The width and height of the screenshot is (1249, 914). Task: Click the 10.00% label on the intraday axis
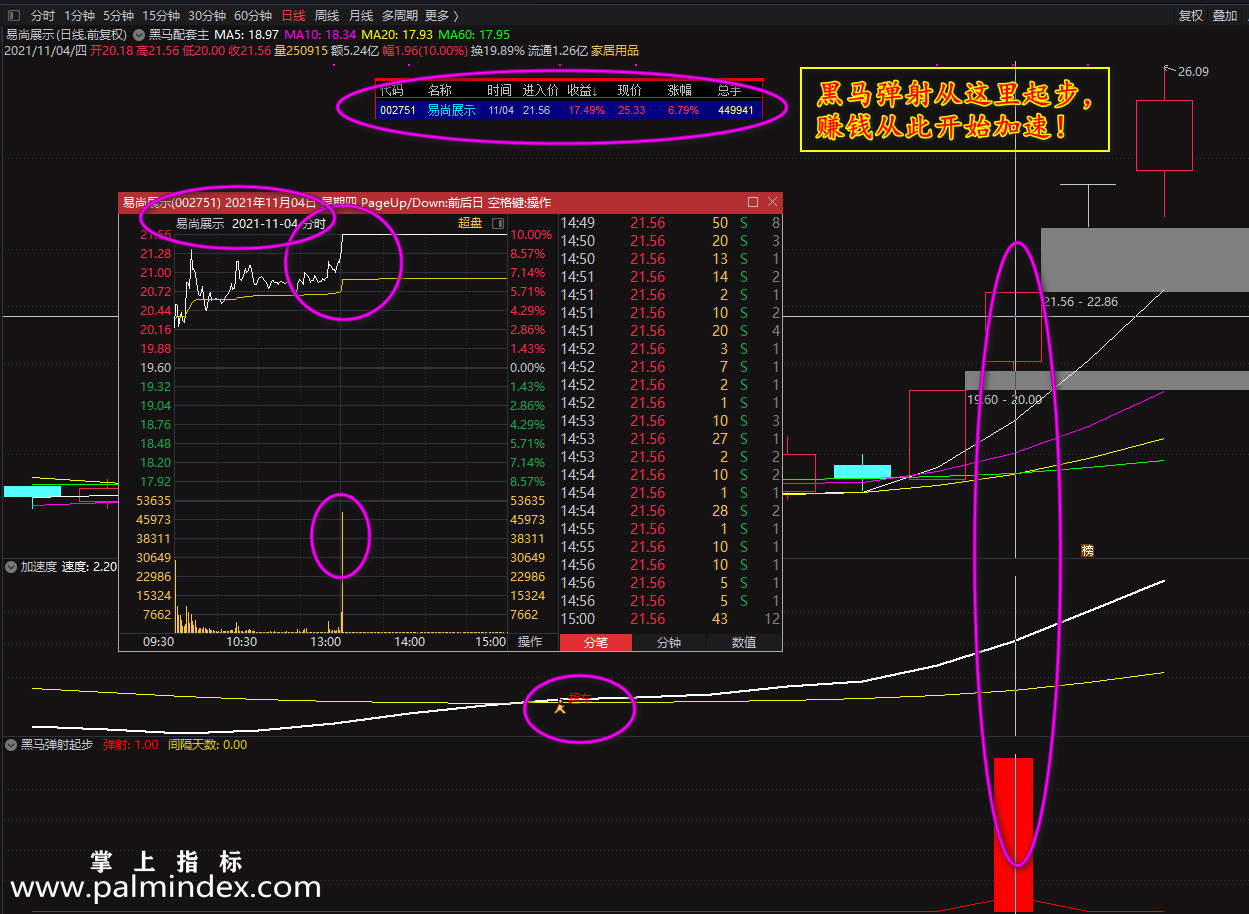click(x=531, y=235)
